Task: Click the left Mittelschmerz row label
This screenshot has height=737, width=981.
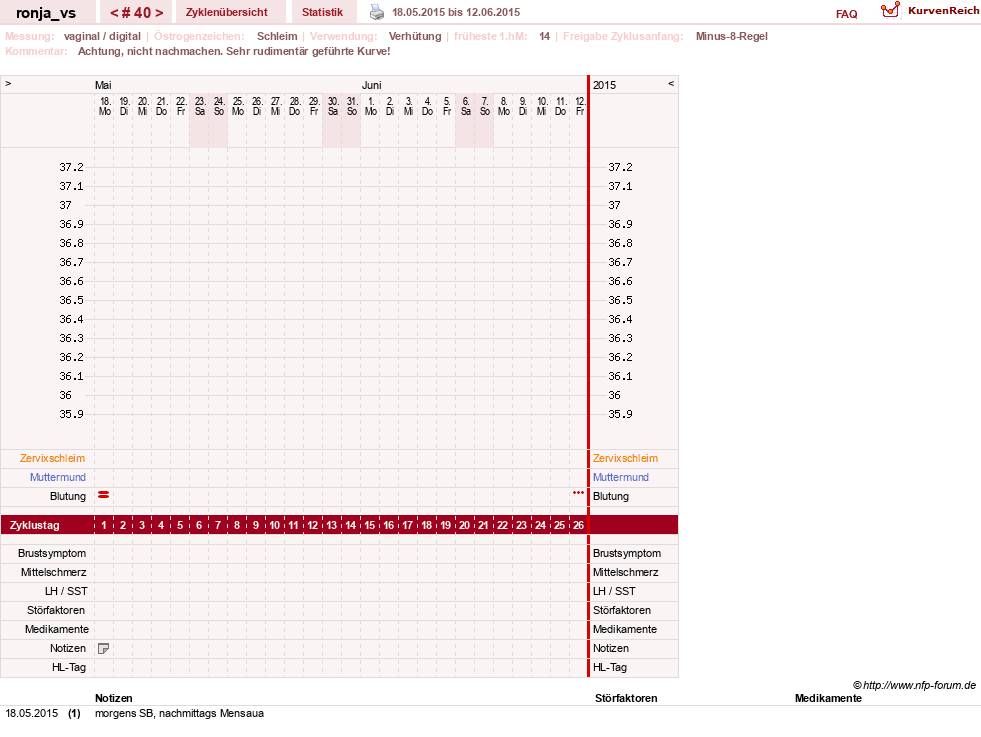Action: 54,572
